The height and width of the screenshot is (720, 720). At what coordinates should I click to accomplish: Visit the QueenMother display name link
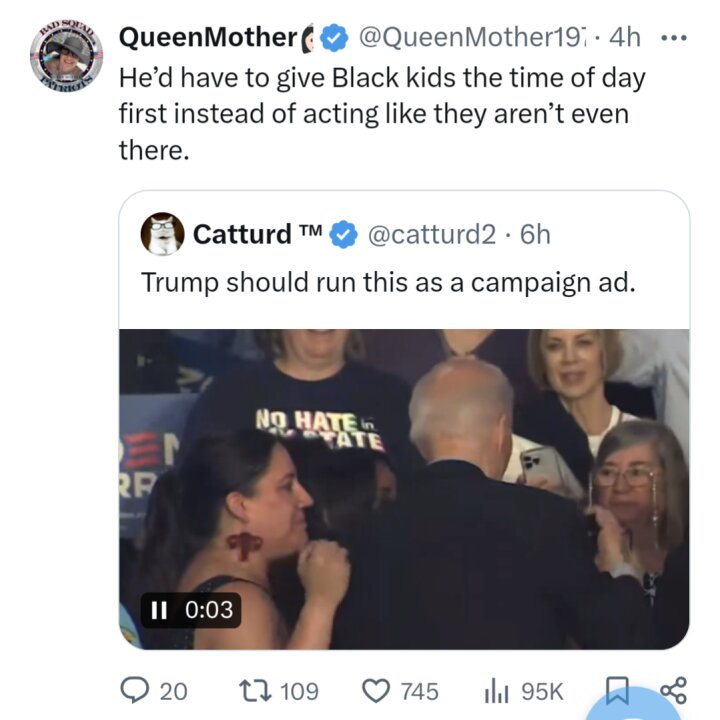pos(208,37)
